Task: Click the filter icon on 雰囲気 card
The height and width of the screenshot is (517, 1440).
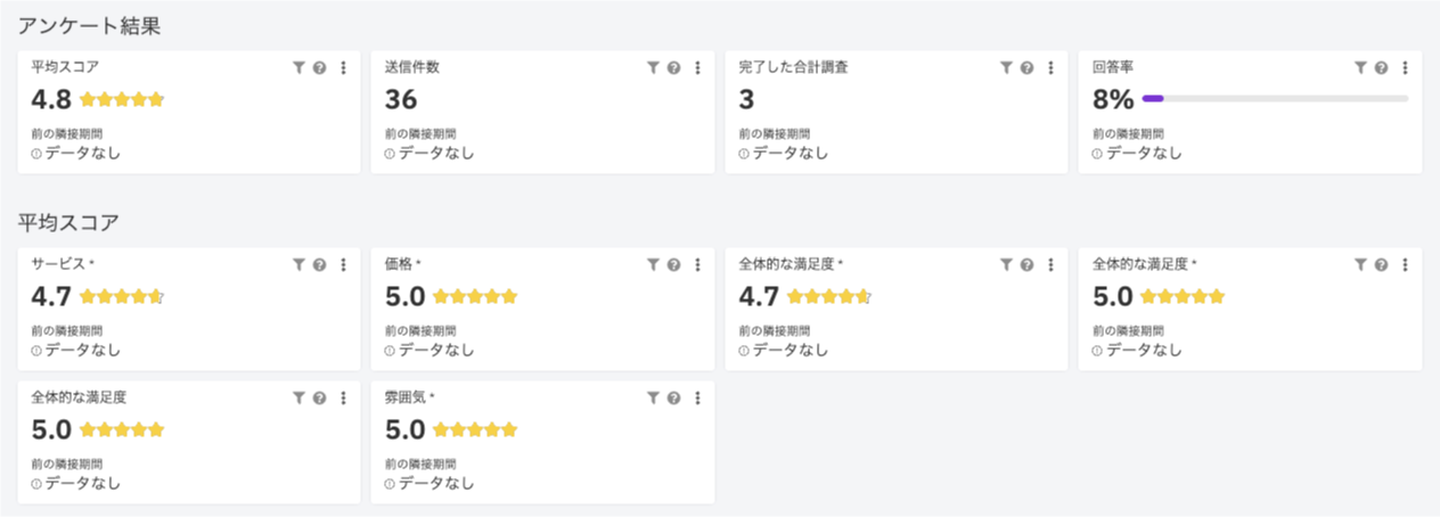Action: 652,398
